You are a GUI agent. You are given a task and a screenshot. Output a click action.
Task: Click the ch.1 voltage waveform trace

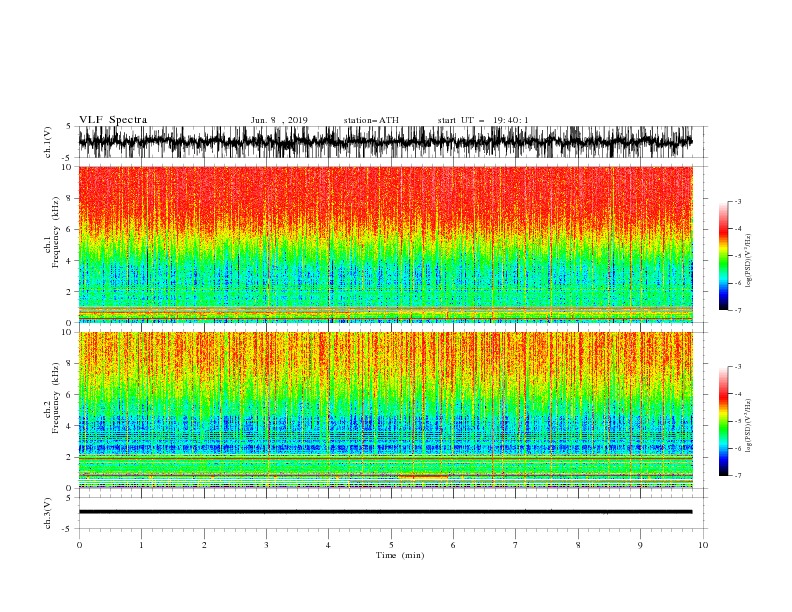(x=385, y=142)
